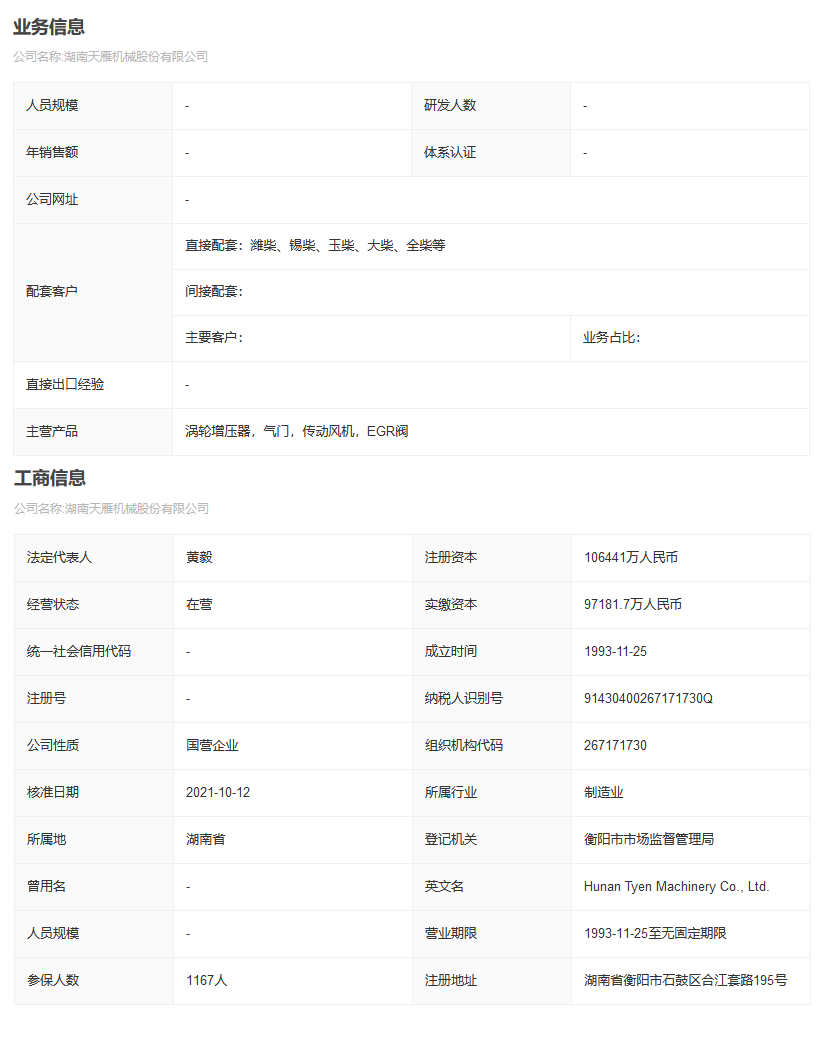Click the 曾用名 label cell
The width and height of the screenshot is (826, 1050).
point(93,887)
